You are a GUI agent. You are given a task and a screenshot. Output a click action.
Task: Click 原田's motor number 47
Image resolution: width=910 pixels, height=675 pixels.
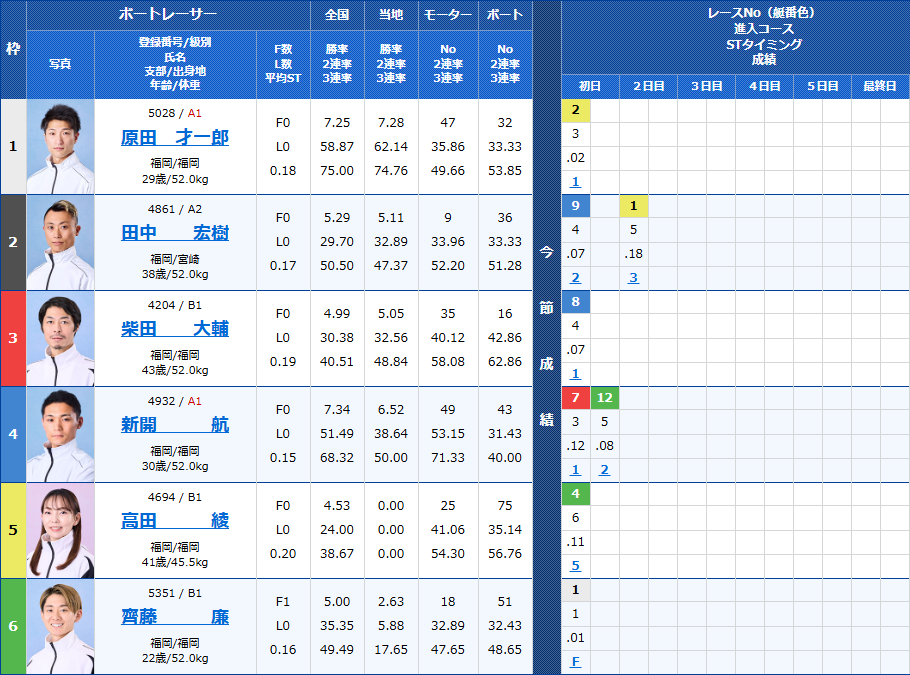point(447,123)
